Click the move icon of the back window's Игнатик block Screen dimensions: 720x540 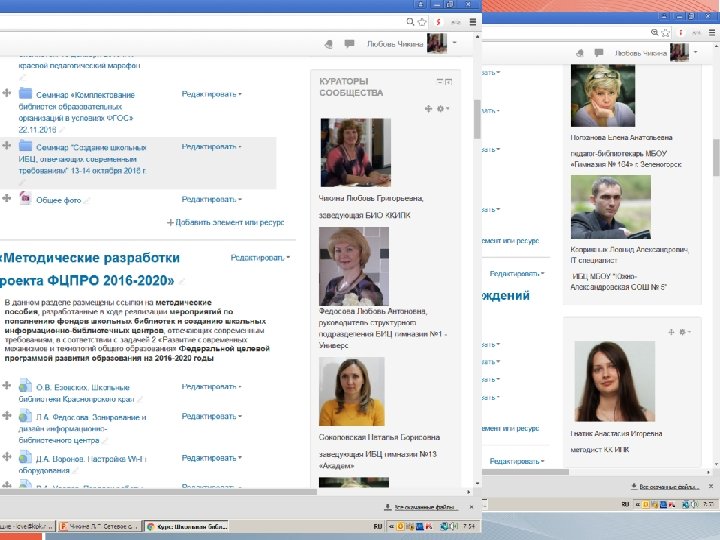tap(671, 332)
